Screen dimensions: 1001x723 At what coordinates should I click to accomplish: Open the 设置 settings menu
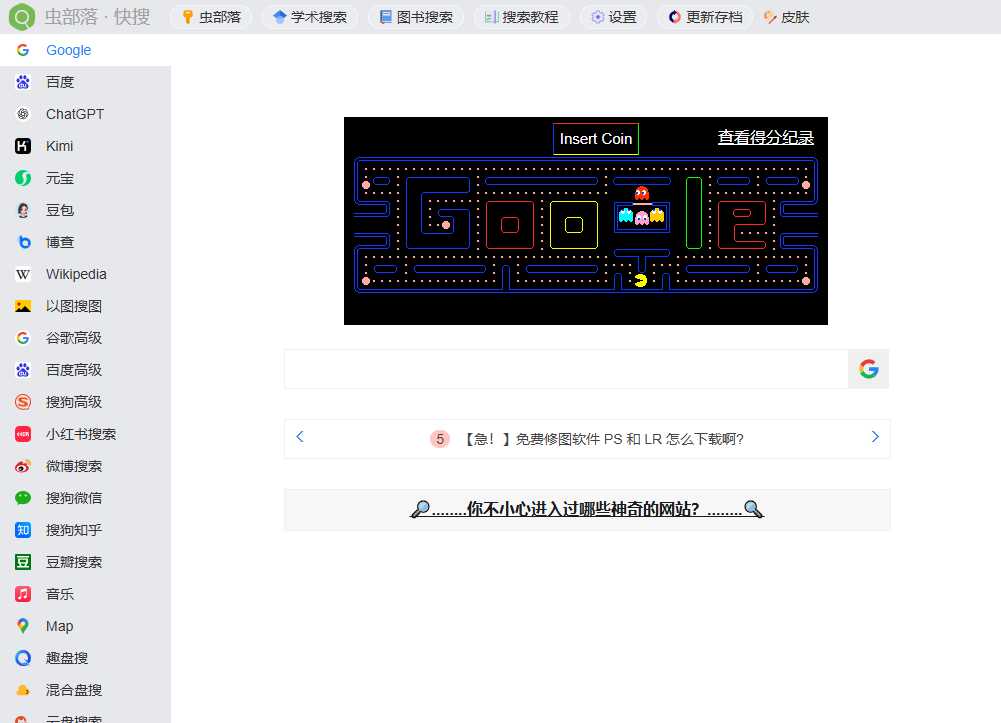coord(613,16)
